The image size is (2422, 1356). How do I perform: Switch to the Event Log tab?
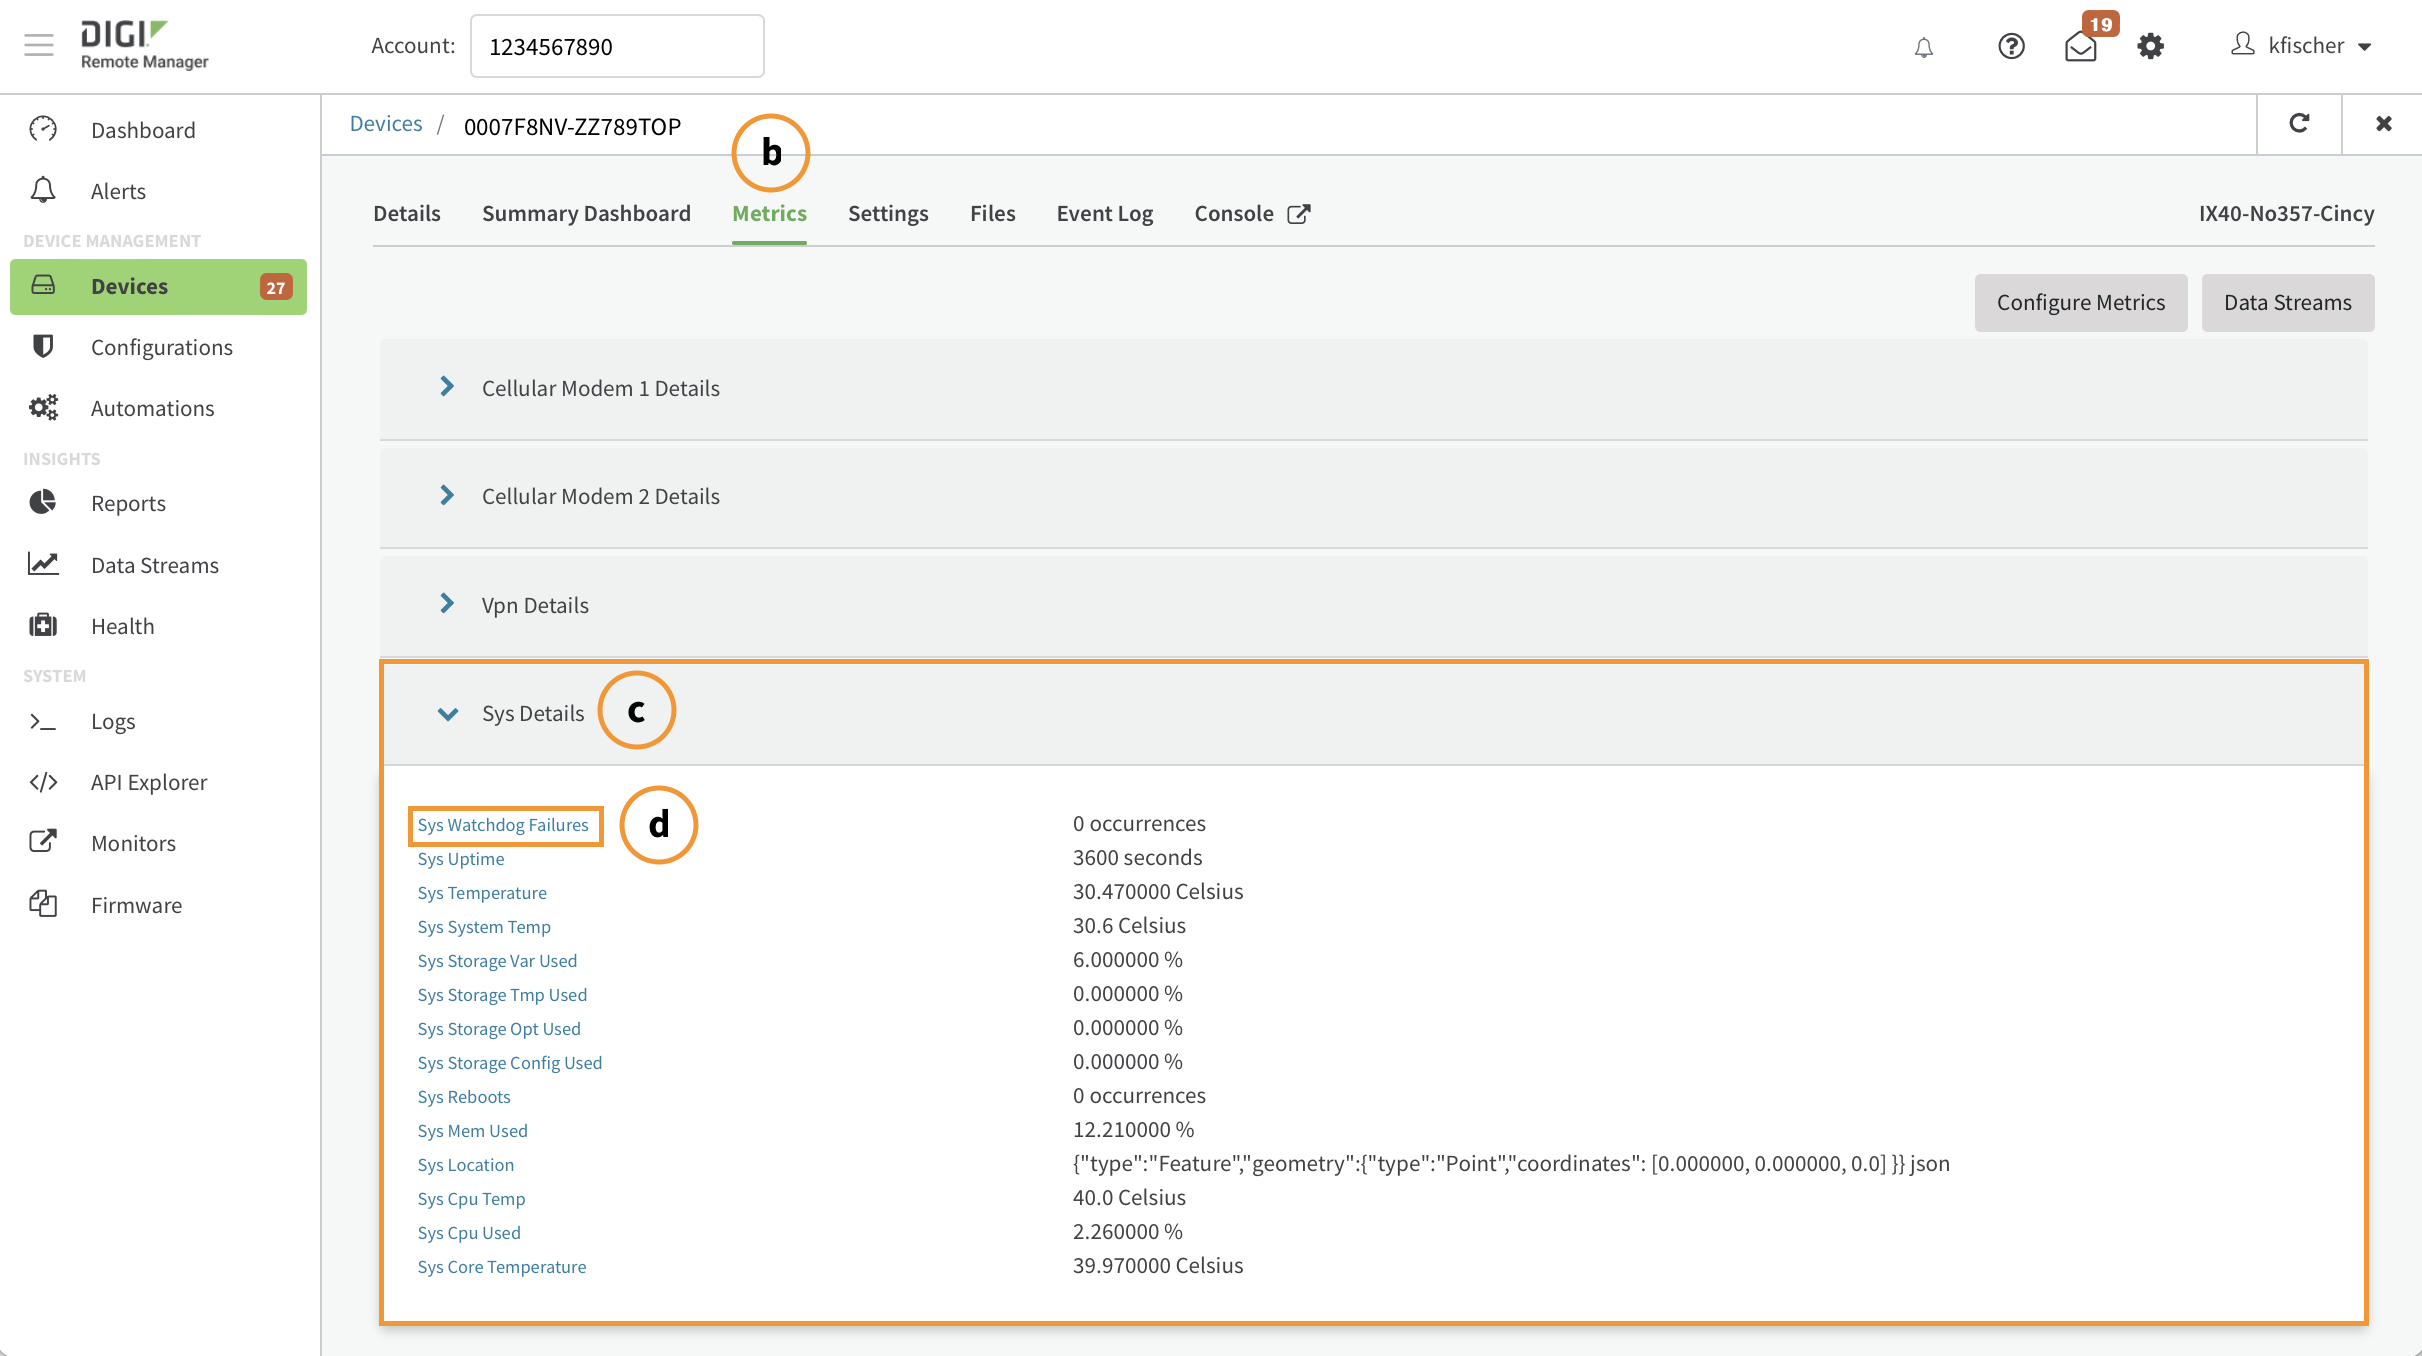coord(1104,213)
